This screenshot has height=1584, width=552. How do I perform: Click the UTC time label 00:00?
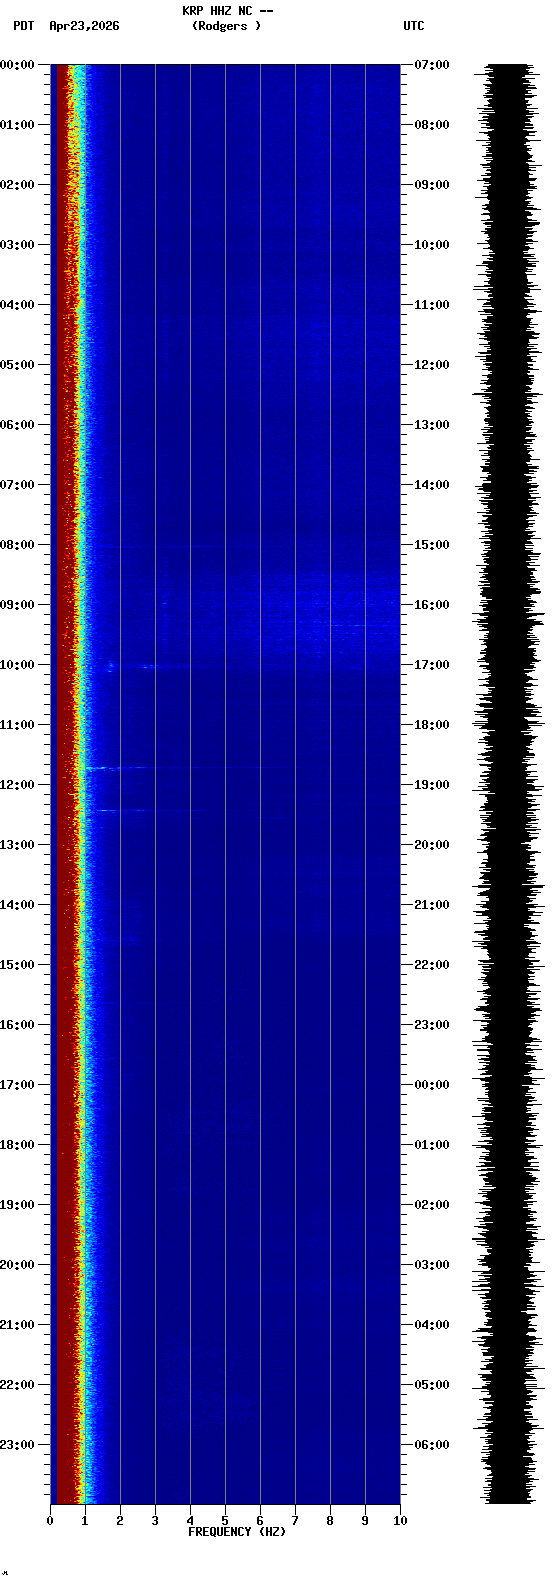[x=432, y=1085]
